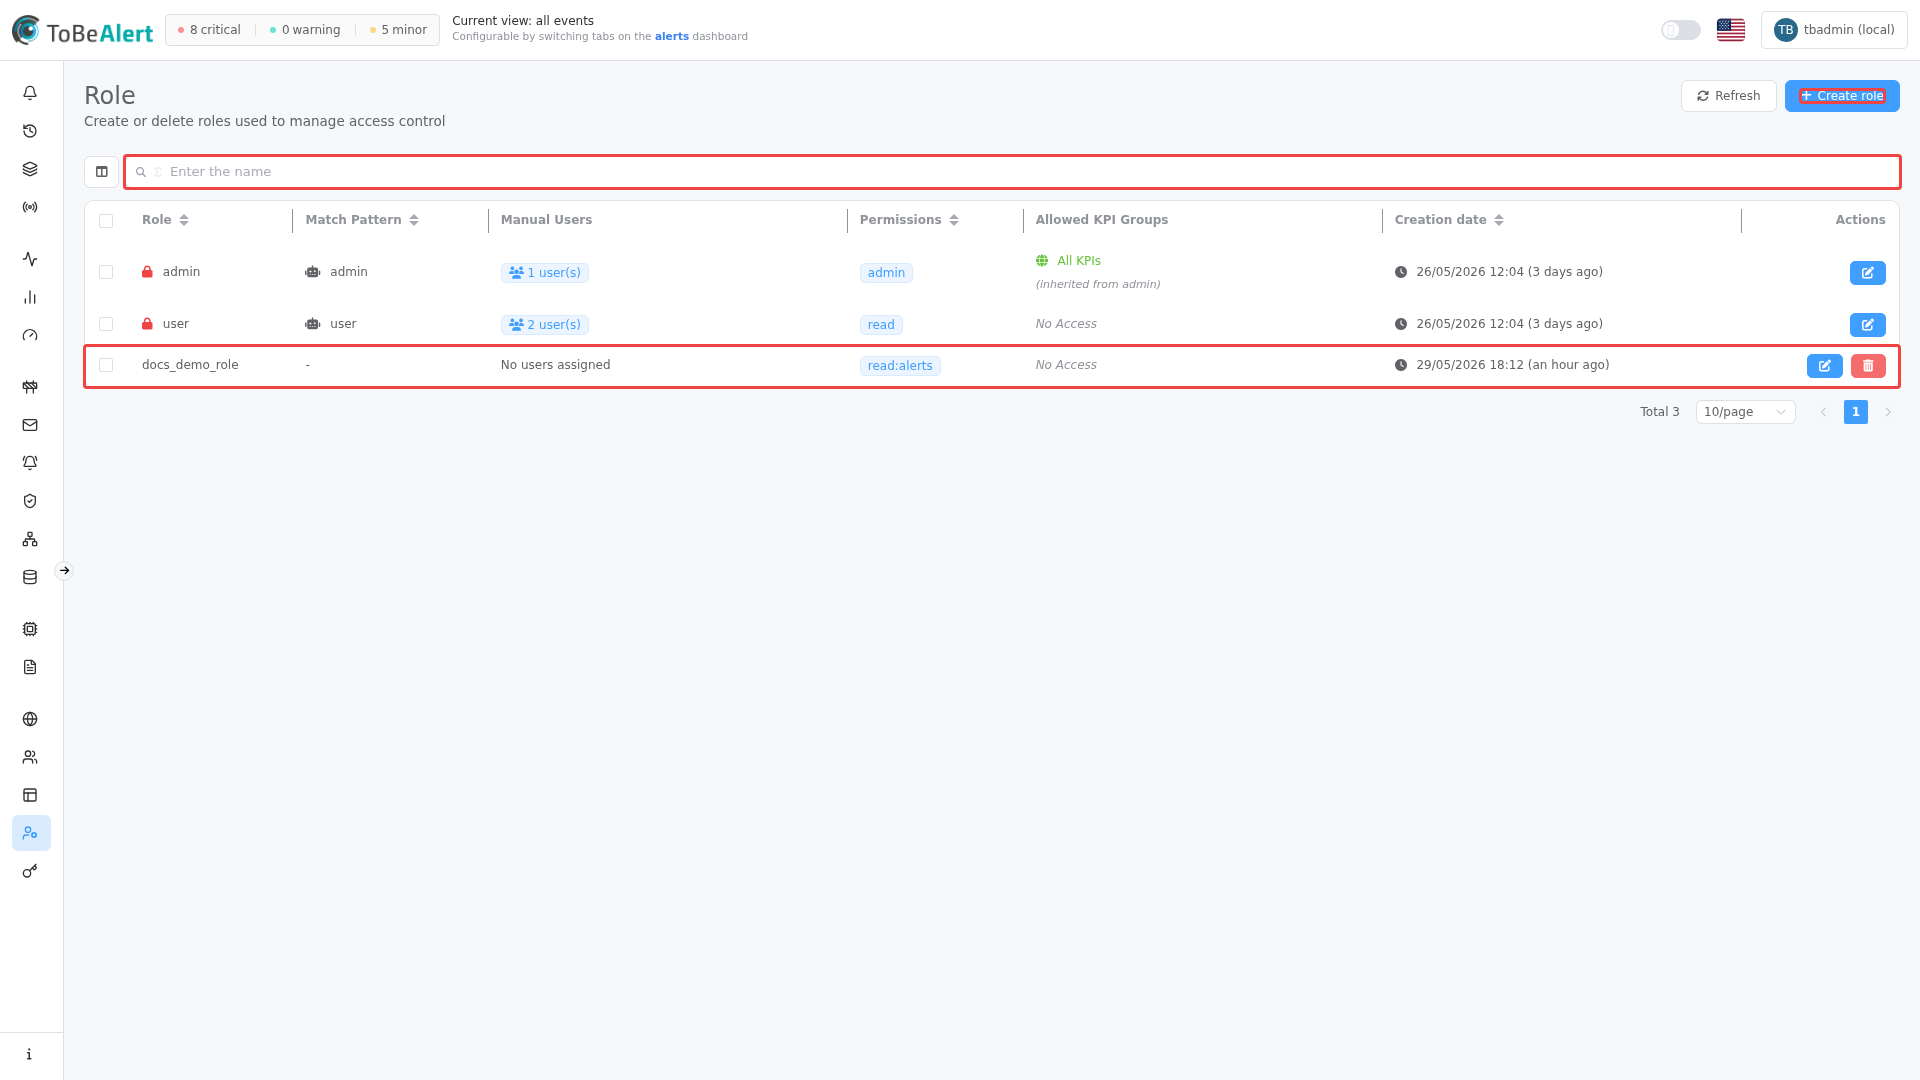
Task: Click the US flag language selector
Action: point(1730,30)
